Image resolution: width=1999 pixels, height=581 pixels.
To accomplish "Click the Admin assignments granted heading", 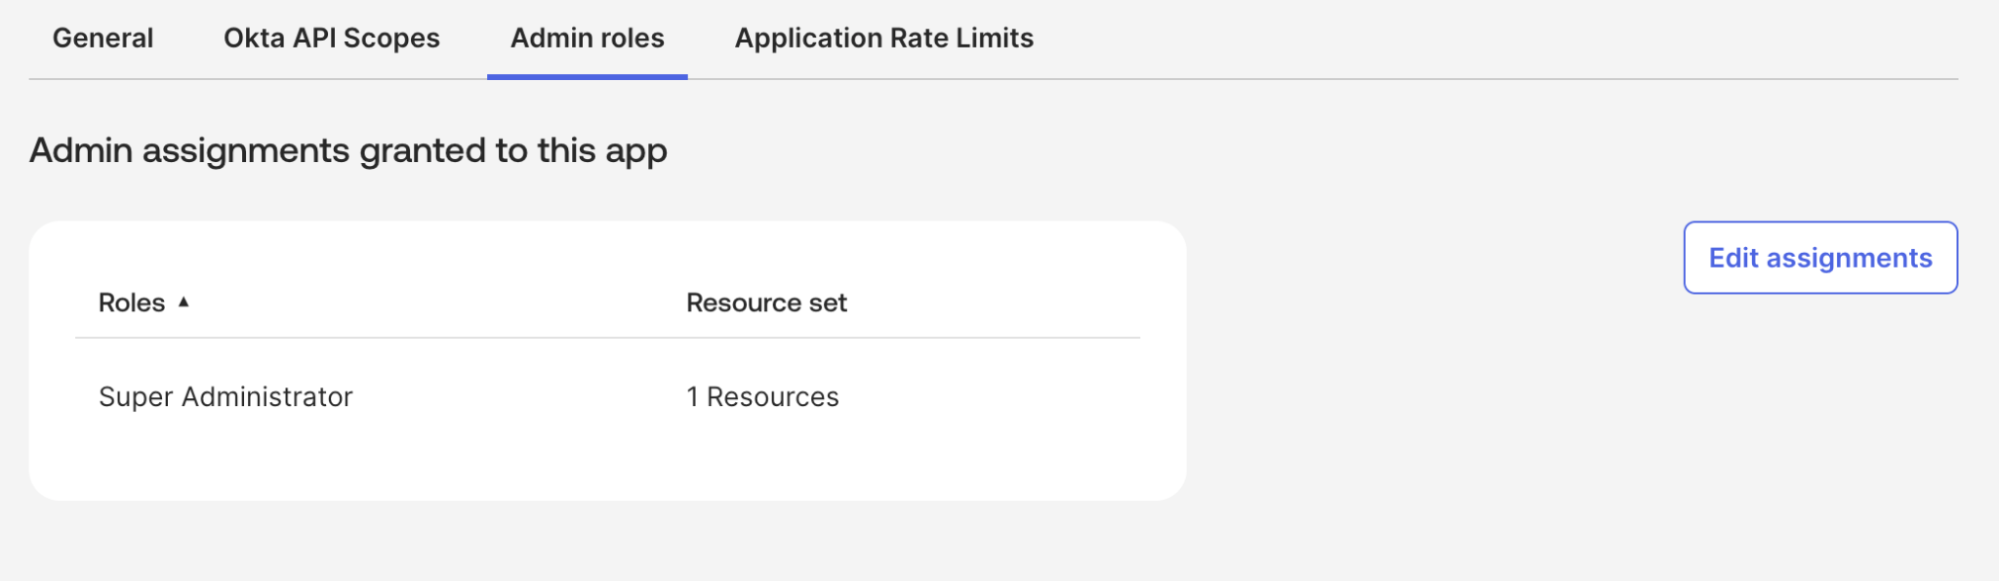I will [348, 150].
